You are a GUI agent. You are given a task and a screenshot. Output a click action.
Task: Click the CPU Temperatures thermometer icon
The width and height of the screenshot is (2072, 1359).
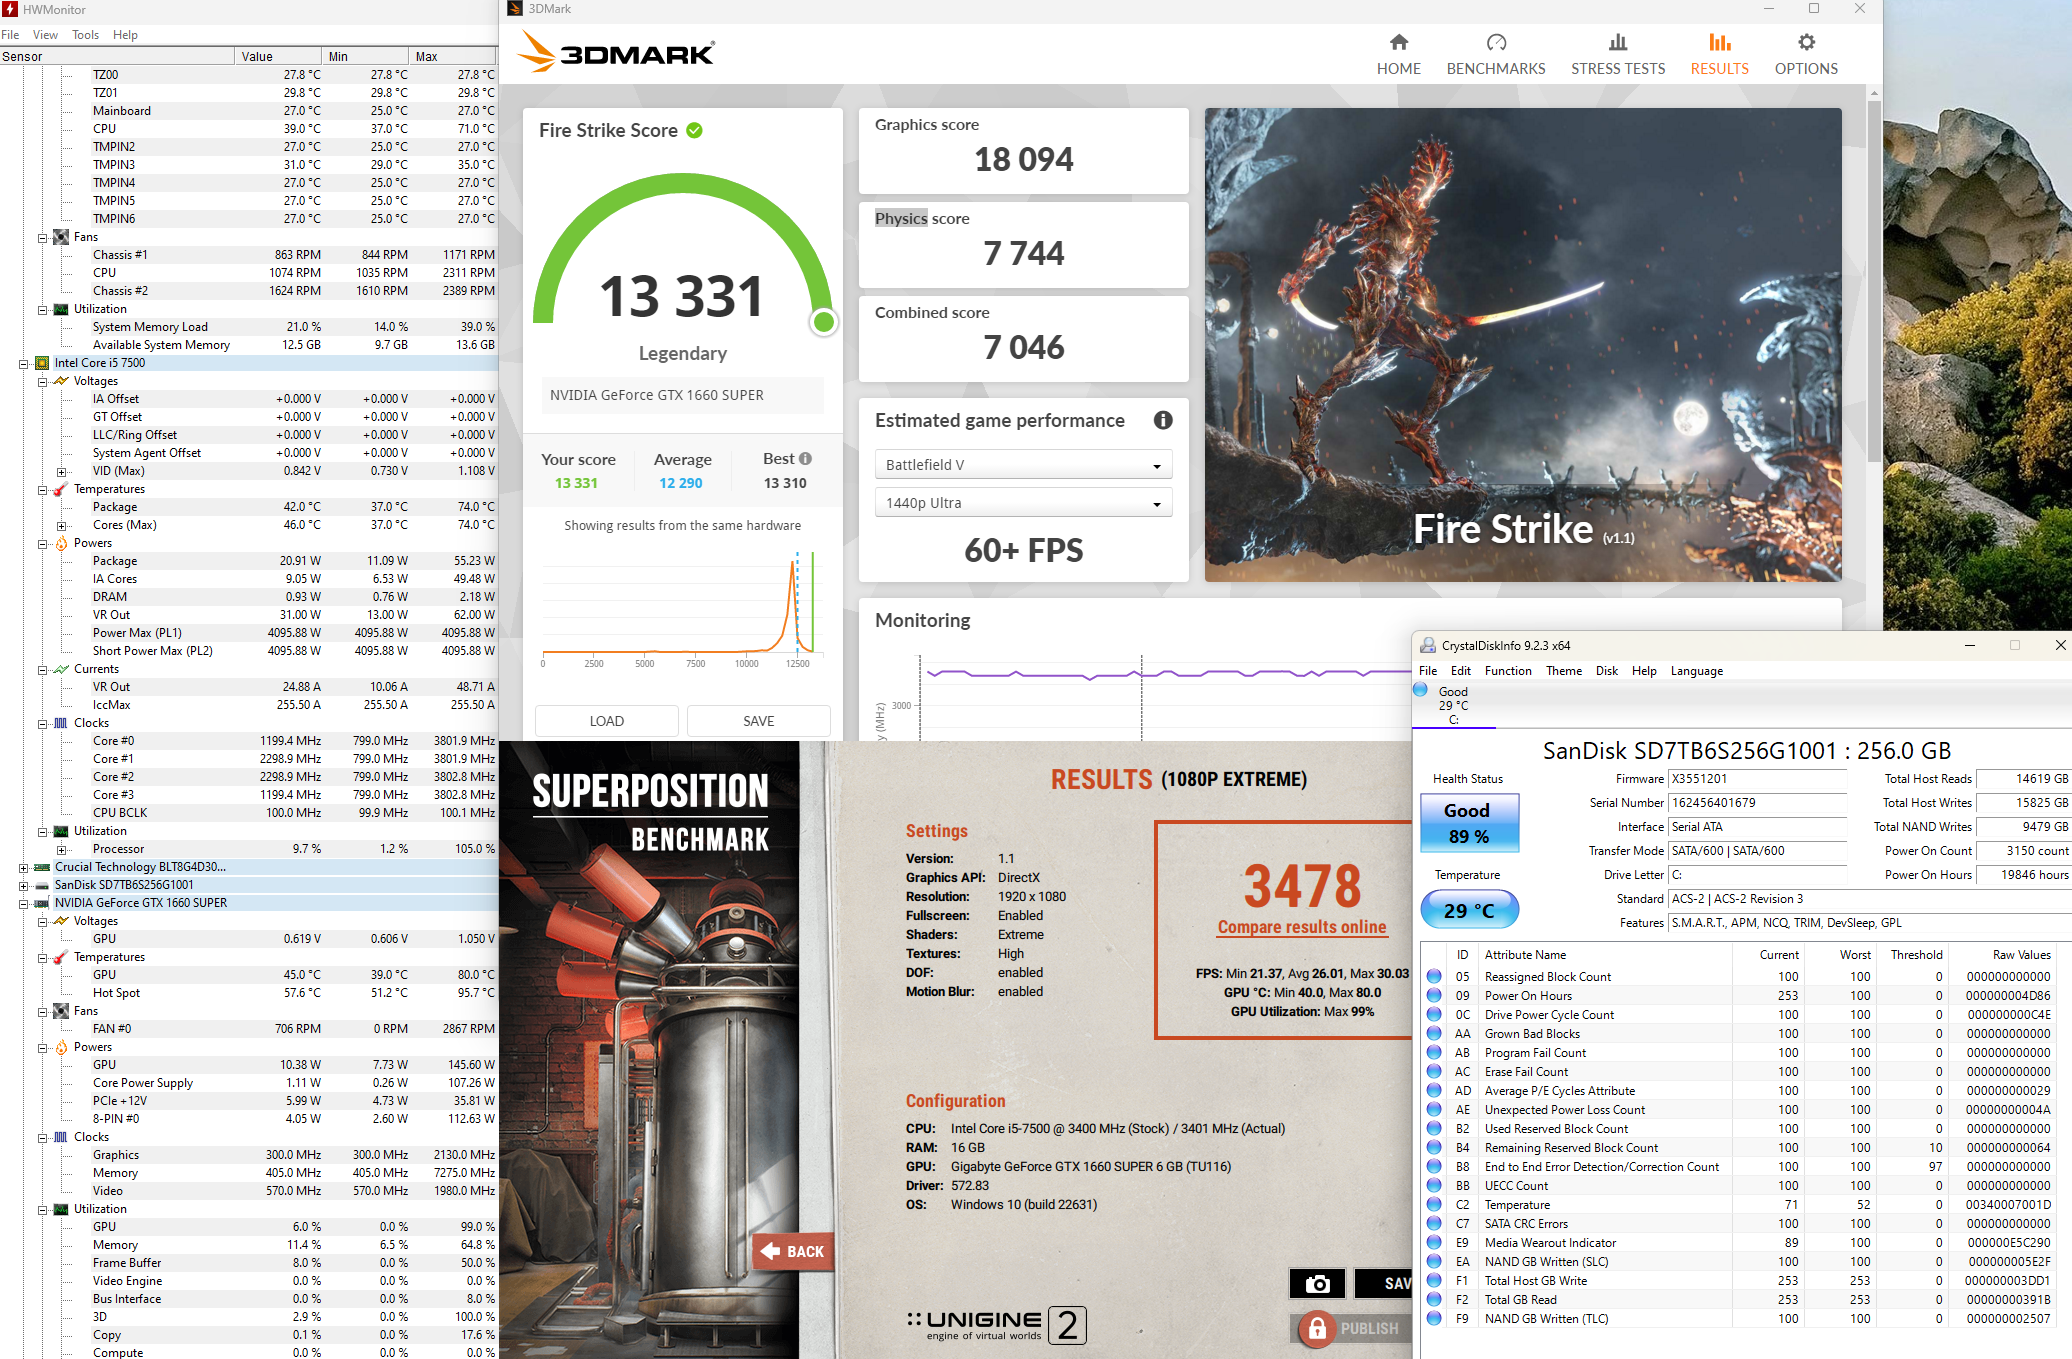[61, 489]
